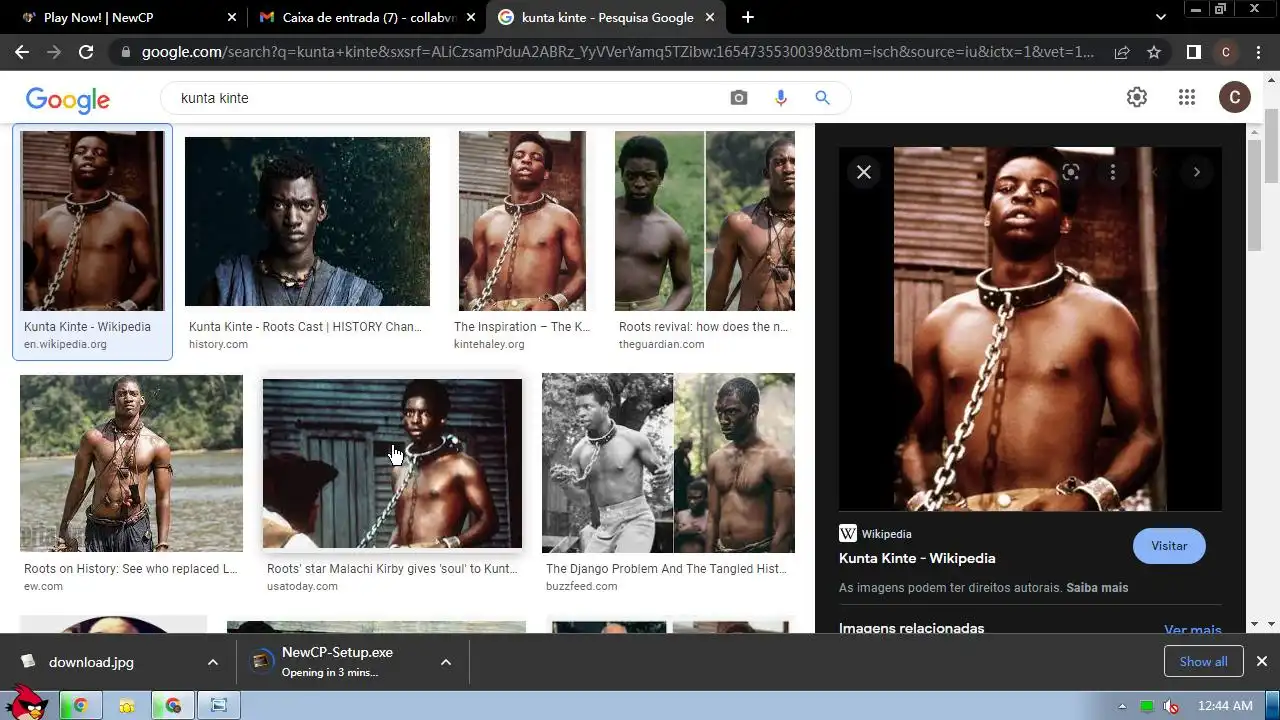Select the Kunta Kinte - Wikipedia thumbnail
The width and height of the screenshot is (1280, 720).
coord(92,221)
